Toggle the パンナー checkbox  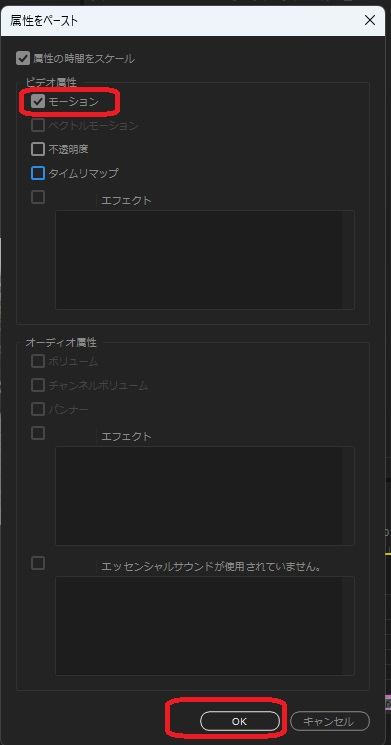[x=38, y=409]
